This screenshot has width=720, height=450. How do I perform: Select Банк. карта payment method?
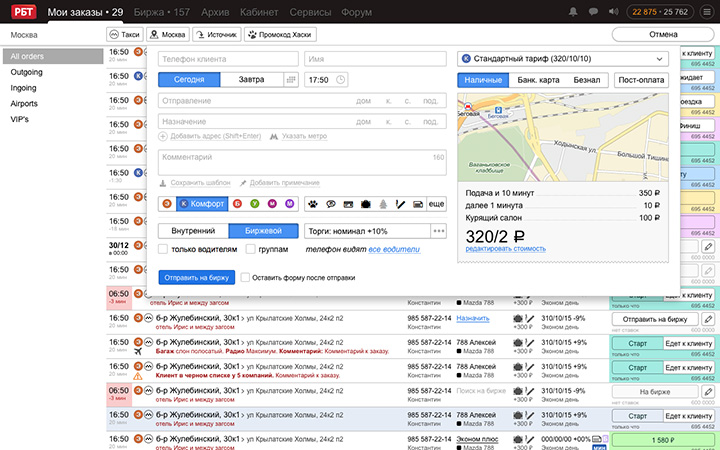coord(538,80)
